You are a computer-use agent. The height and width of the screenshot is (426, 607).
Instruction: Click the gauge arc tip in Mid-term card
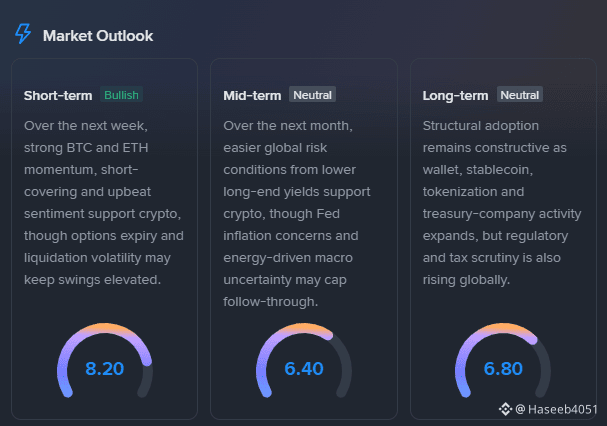point(329,335)
